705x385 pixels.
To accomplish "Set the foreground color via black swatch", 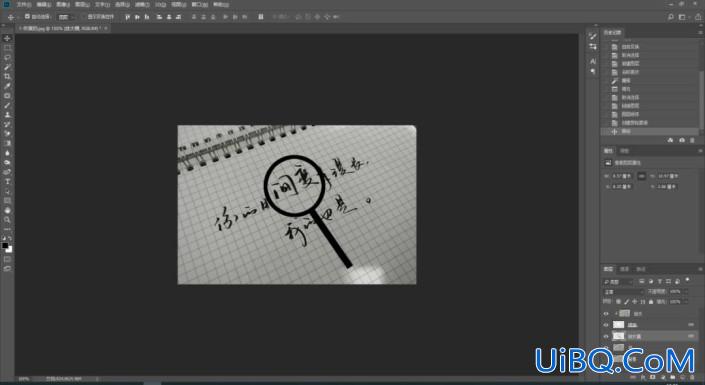I will (x=5, y=246).
